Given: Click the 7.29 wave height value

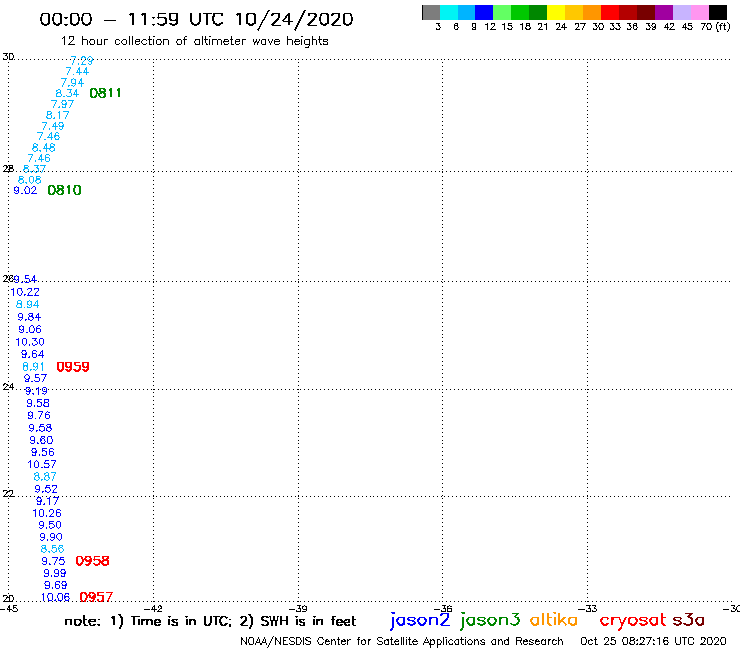Looking at the screenshot, I should point(82,60).
